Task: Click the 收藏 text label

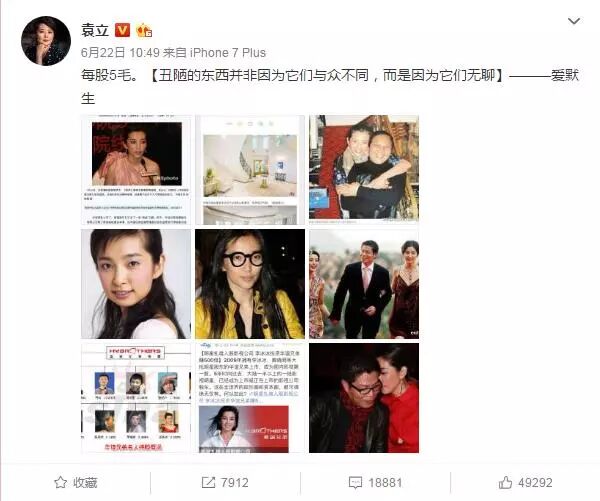Action: pyautogui.click(x=85, y=483)
